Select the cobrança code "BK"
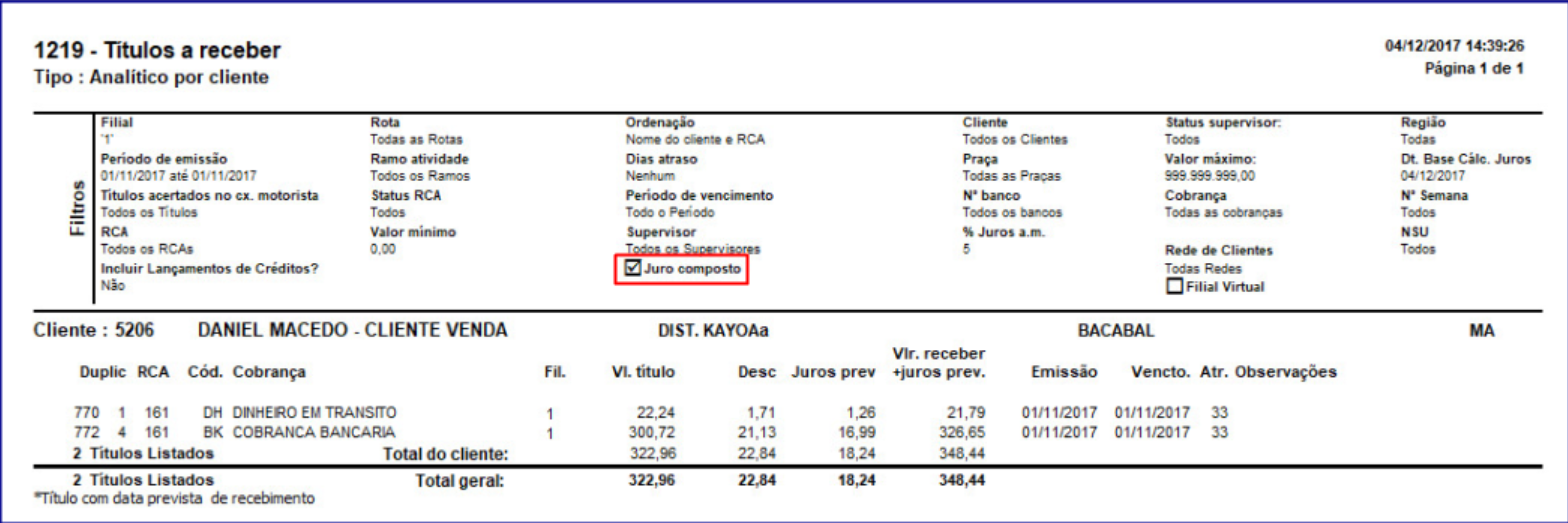The image size is (1568, 523). point(211,432)
